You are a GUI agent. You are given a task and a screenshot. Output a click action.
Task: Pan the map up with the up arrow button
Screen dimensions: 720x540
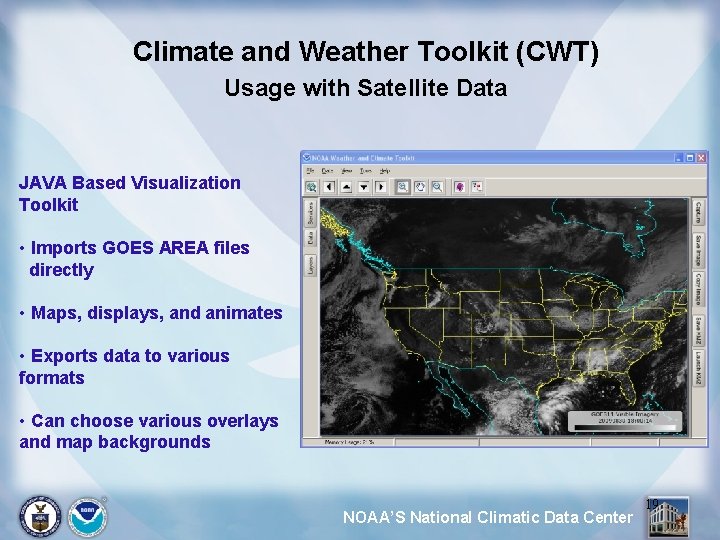tap(346, 187)
